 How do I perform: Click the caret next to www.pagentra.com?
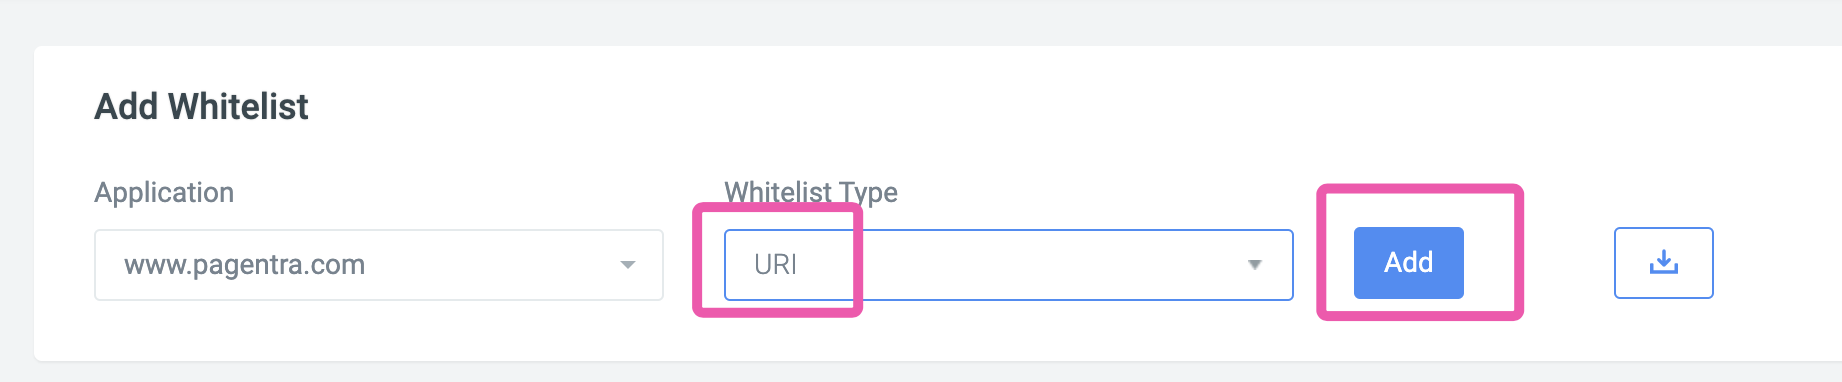click(628, 265)
